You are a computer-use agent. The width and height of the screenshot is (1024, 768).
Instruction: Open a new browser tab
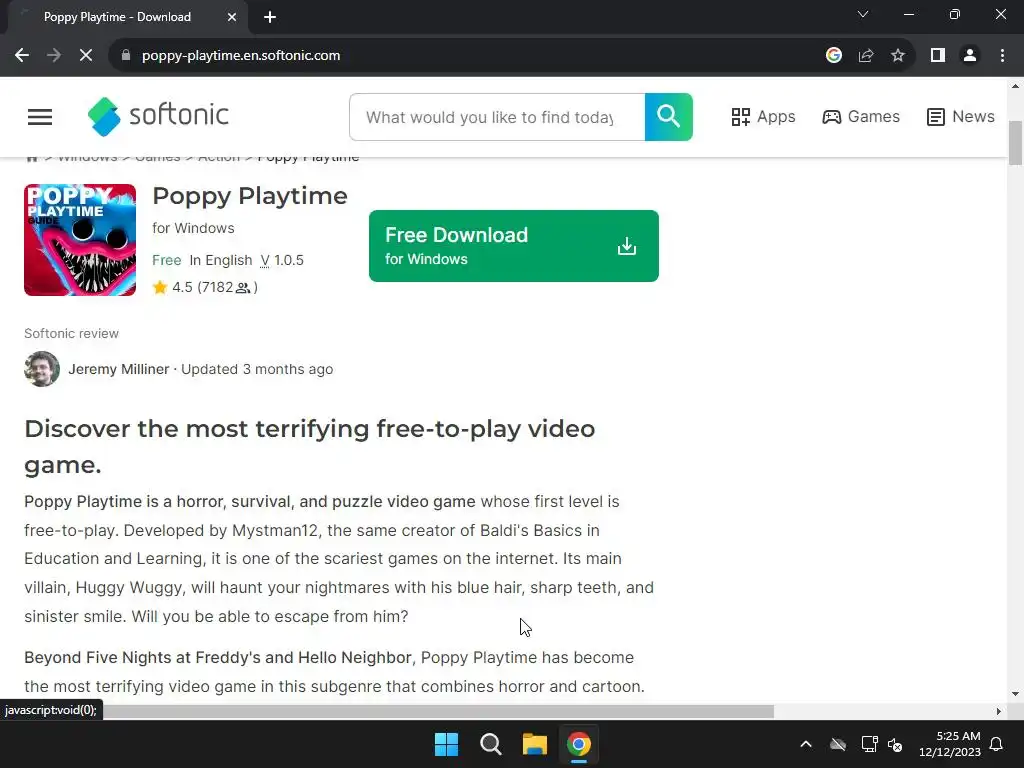[270, 17]
